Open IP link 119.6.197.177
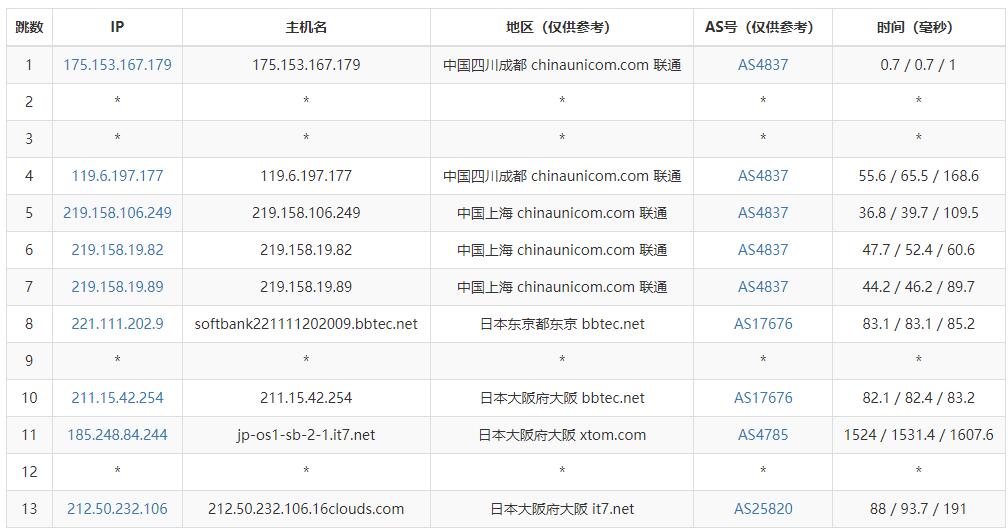The height and width of the screenshot is (531, 1008). [x=117, y=176]
